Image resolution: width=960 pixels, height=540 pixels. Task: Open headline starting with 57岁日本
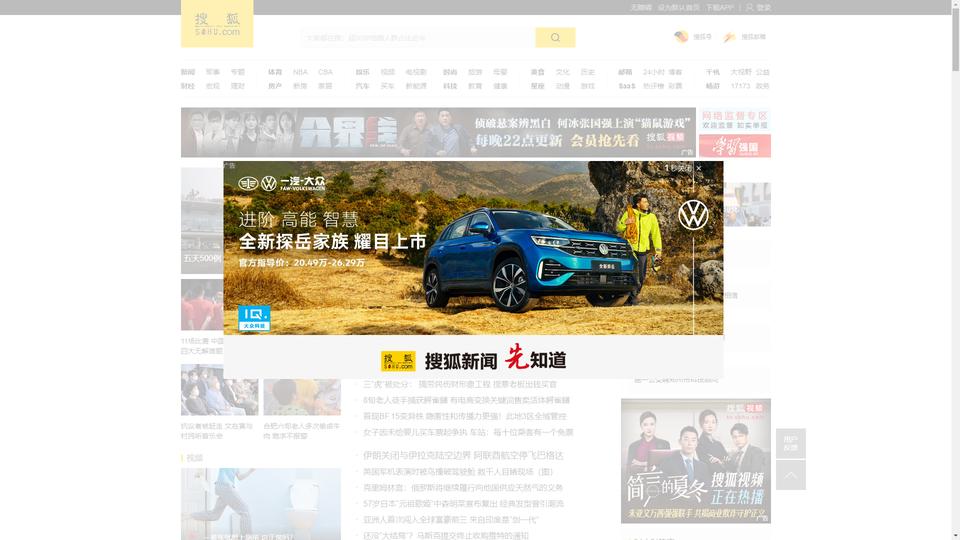click(x=463, y=503)
